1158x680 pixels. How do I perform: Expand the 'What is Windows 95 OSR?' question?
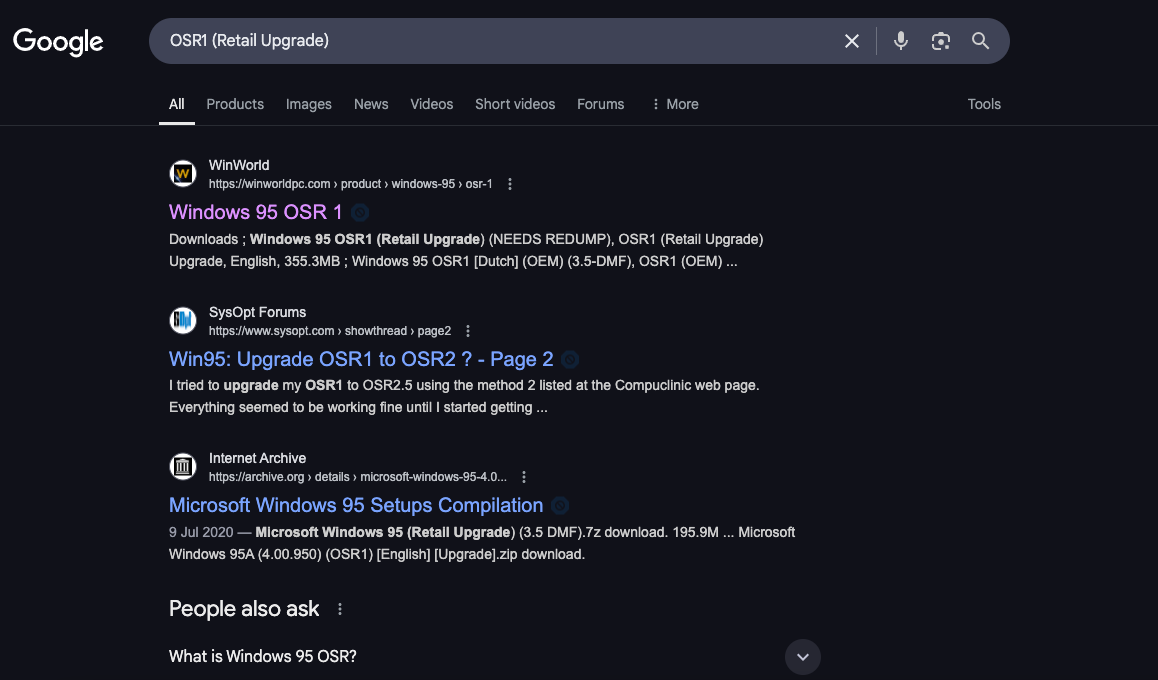(803, 657)
